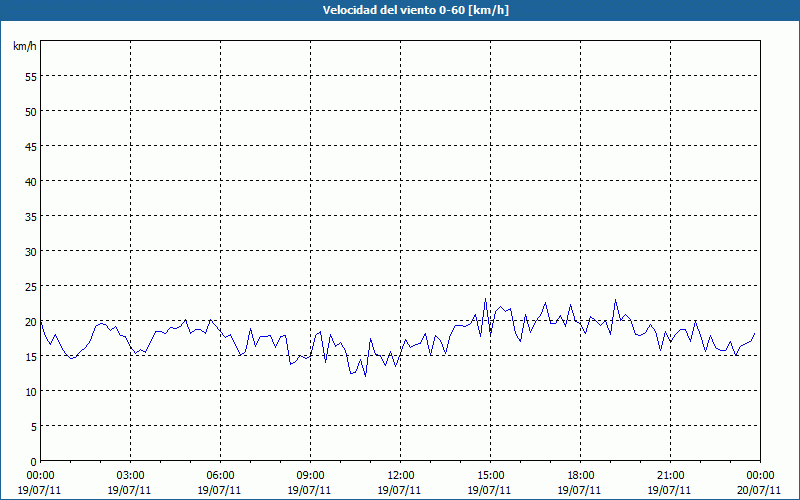Click the '00:00' time label above '20/07/11'
The height and width of the screenshot is (500, 800).
point(760,476)
